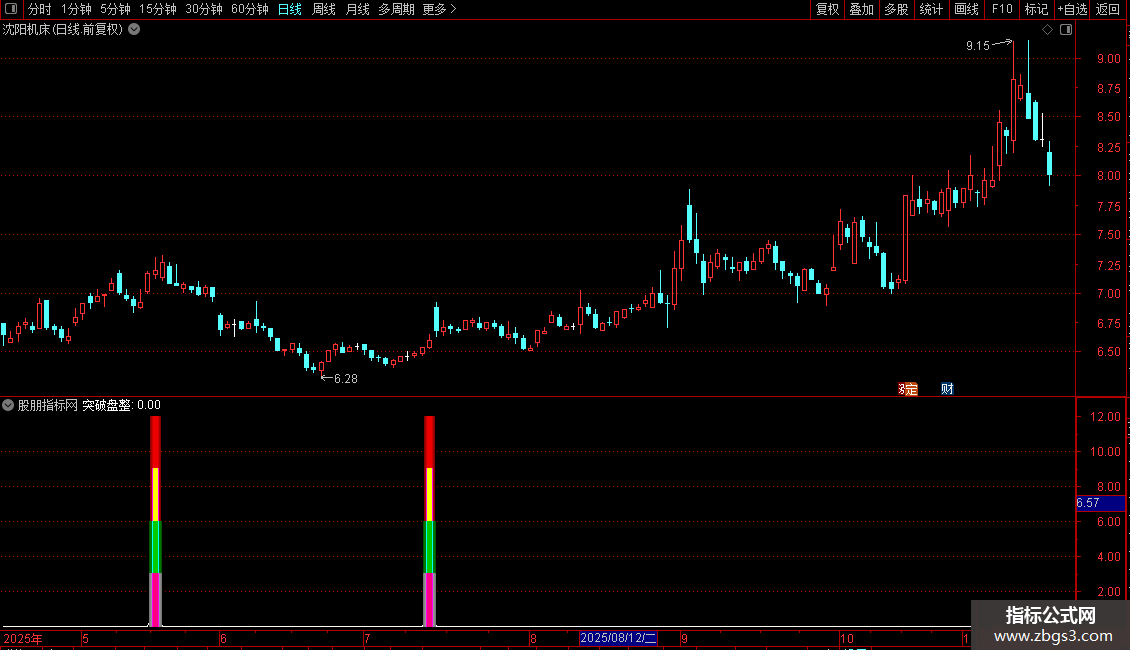Click the 复权 adjustment button
The width and height of the screenshot is (1130, 650).
(x=827, y=9)
